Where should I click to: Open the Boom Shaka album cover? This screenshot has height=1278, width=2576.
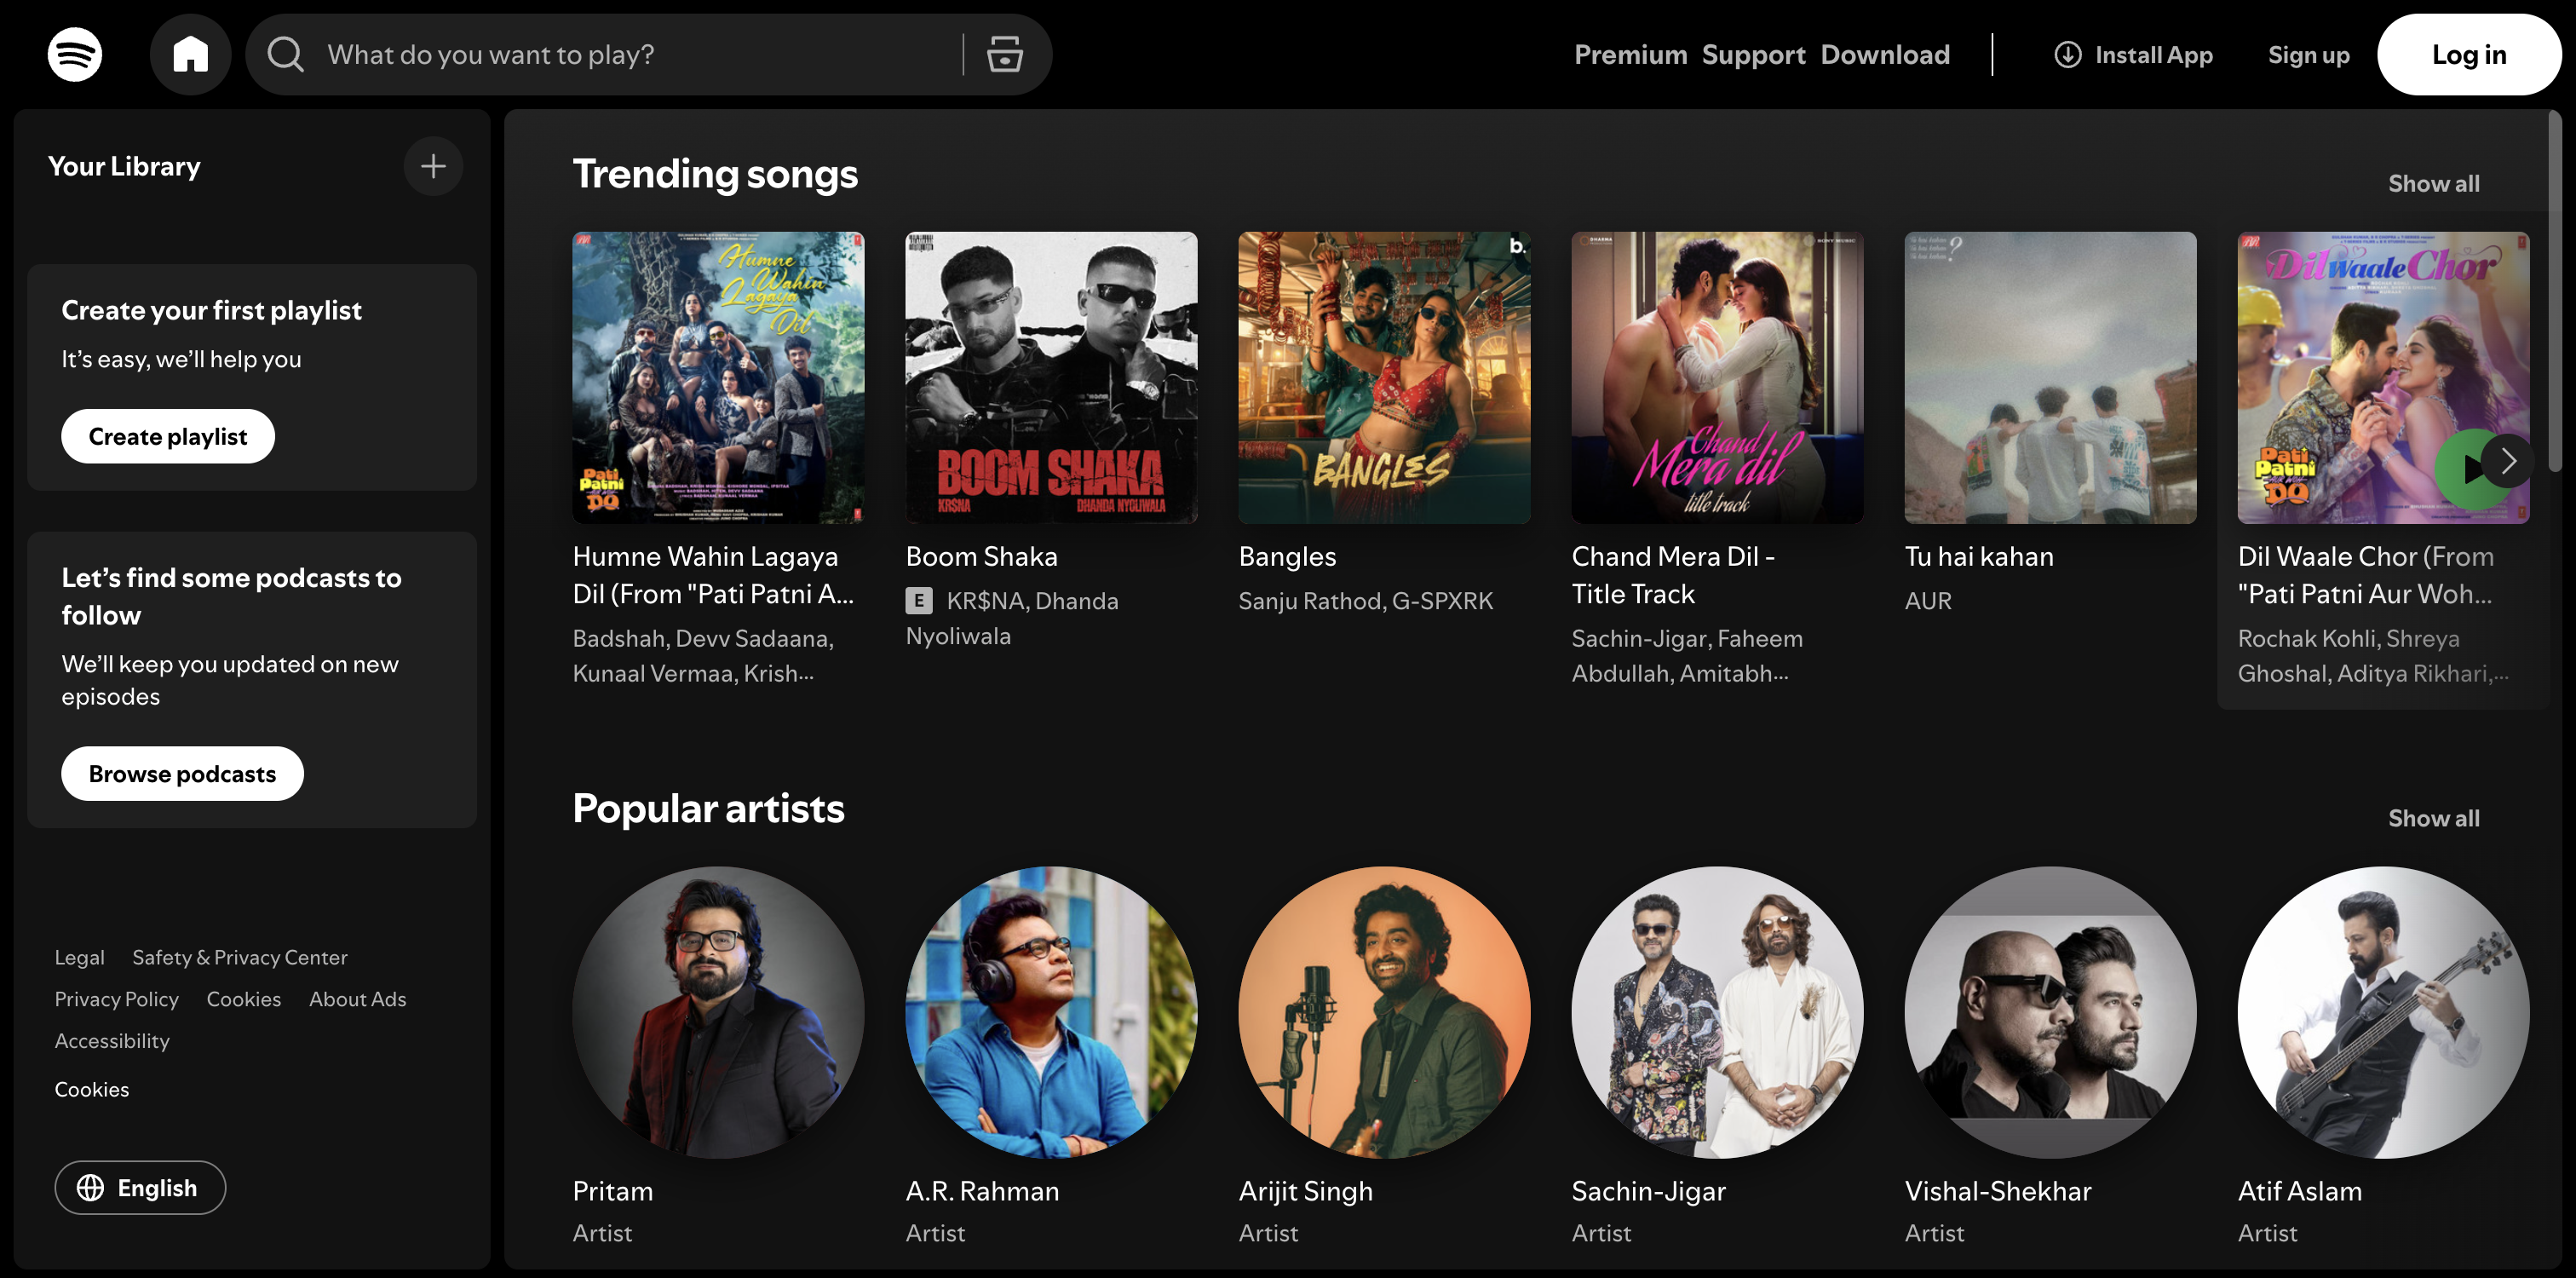click(1051, 378)
